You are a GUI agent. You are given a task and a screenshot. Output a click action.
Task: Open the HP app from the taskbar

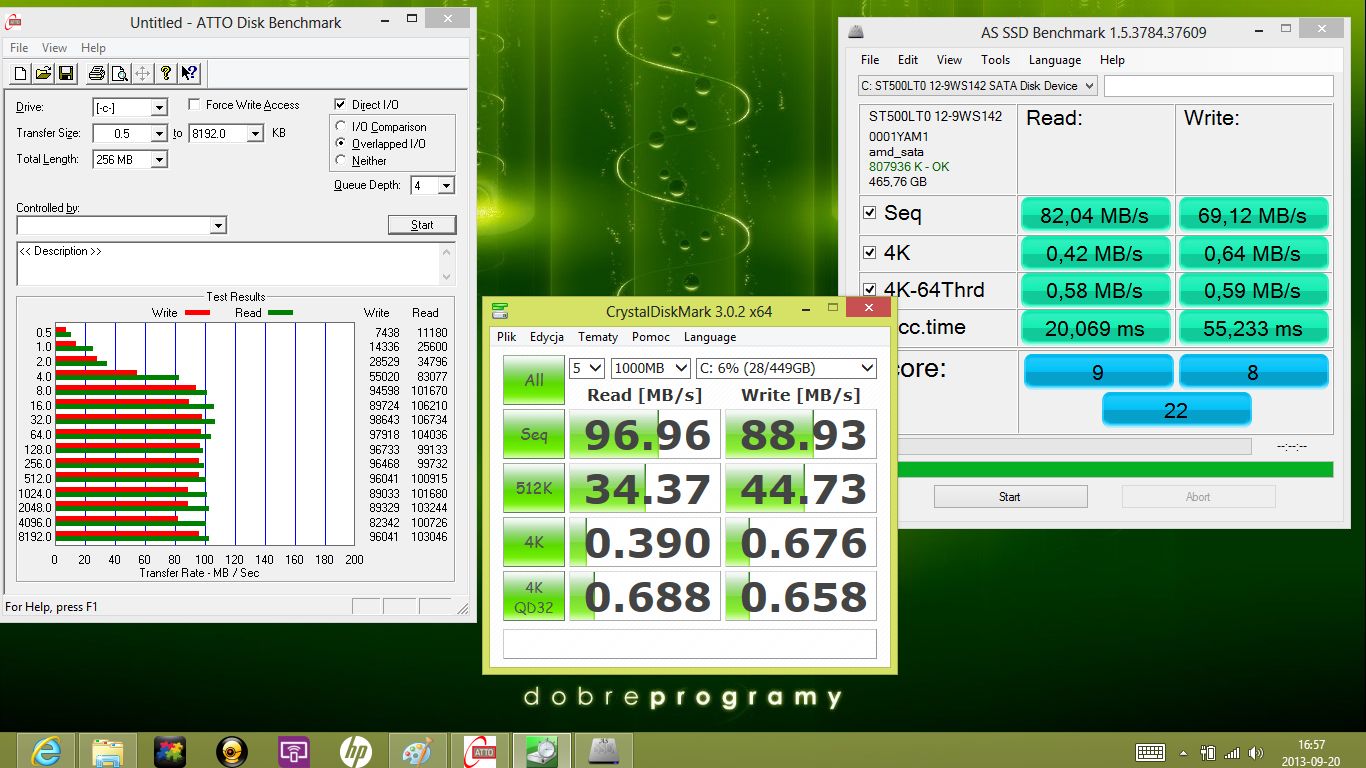click(x=356, y=750)
